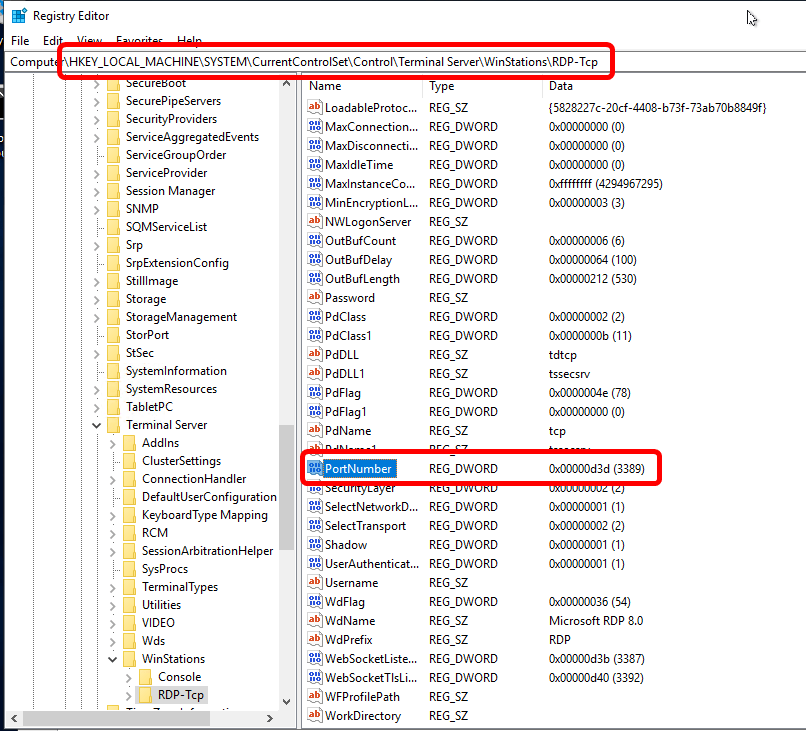806x731 pixels.
Task: Click tree pane vertical scrollbar up arrow
Action: pyautogui.click(x=287, y=83)
